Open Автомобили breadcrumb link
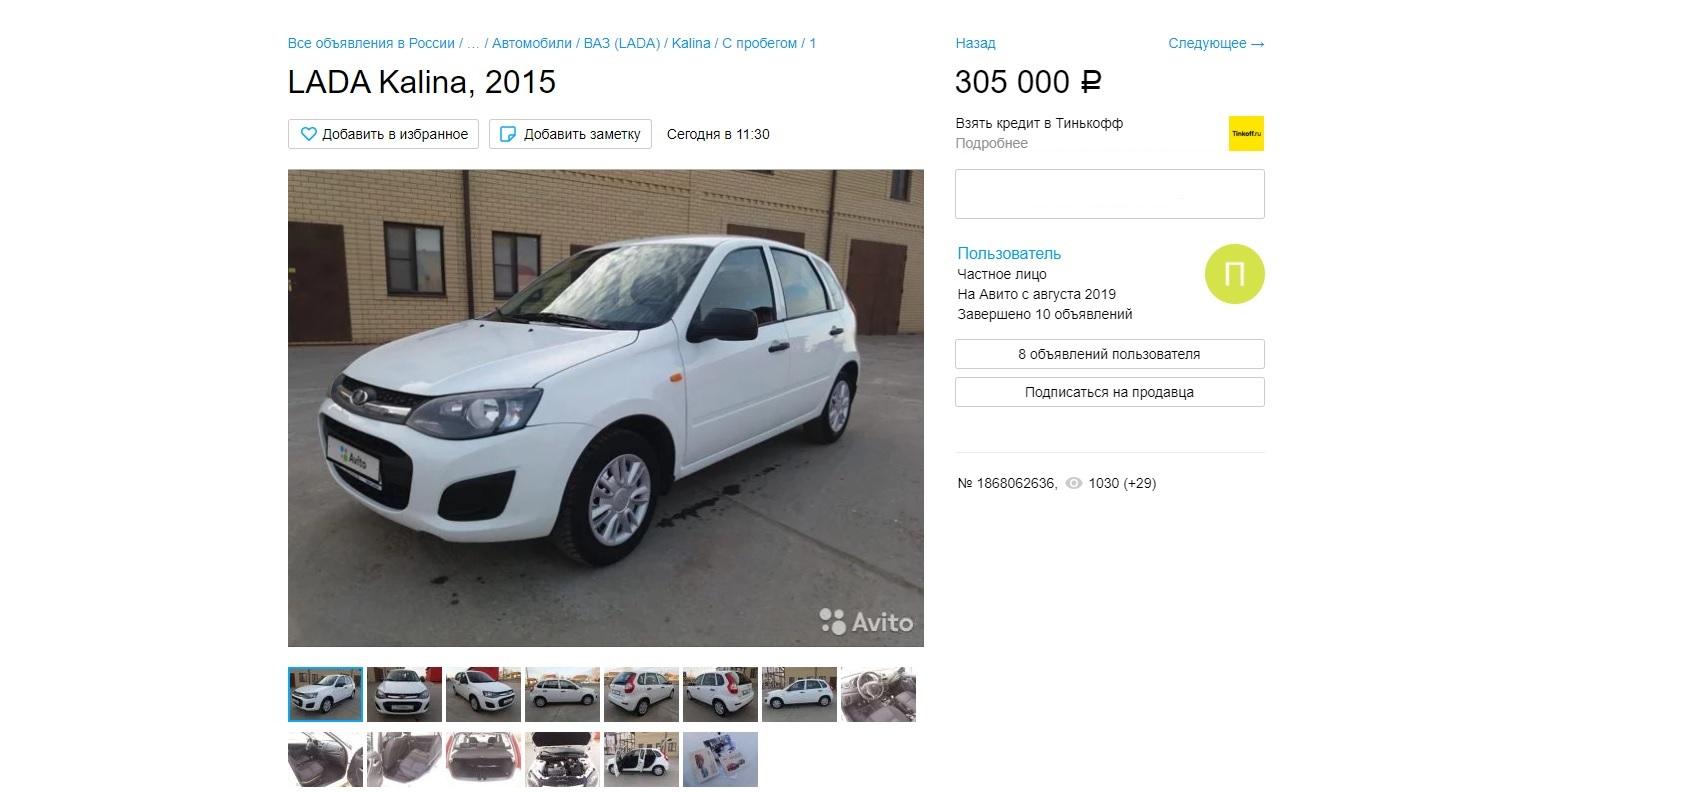Screen dimensions: 1686x792 pyautogui.click(x=532, y=43)
